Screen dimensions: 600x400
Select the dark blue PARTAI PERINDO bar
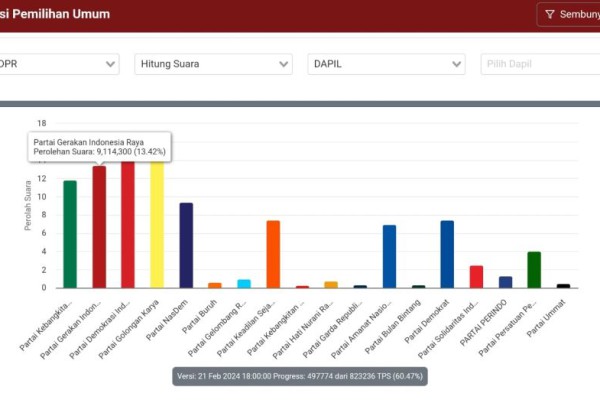point(505,282)
